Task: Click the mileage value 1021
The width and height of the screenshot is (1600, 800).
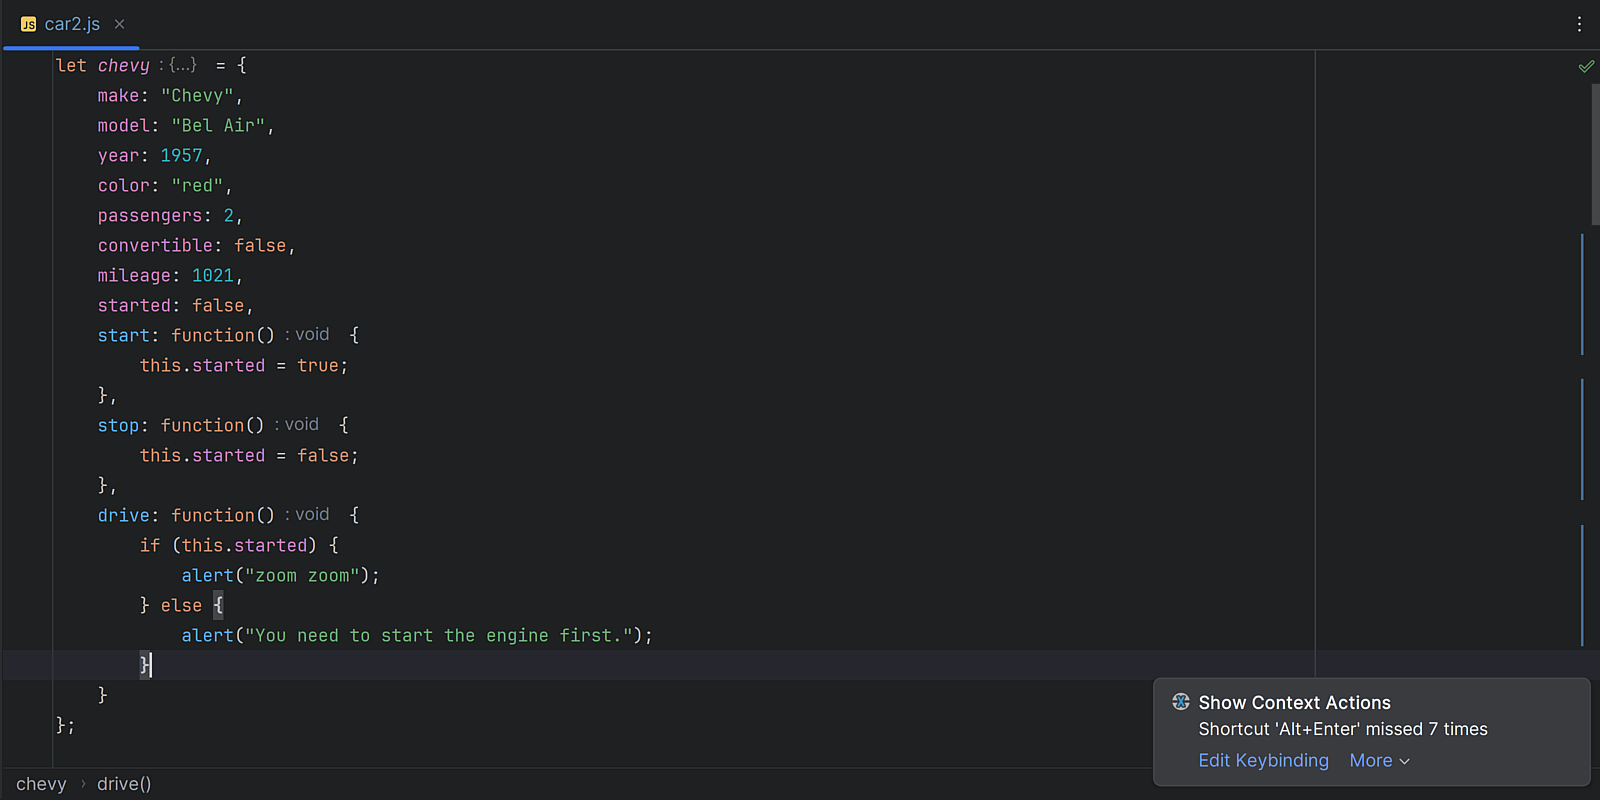Action: [213, 275]
